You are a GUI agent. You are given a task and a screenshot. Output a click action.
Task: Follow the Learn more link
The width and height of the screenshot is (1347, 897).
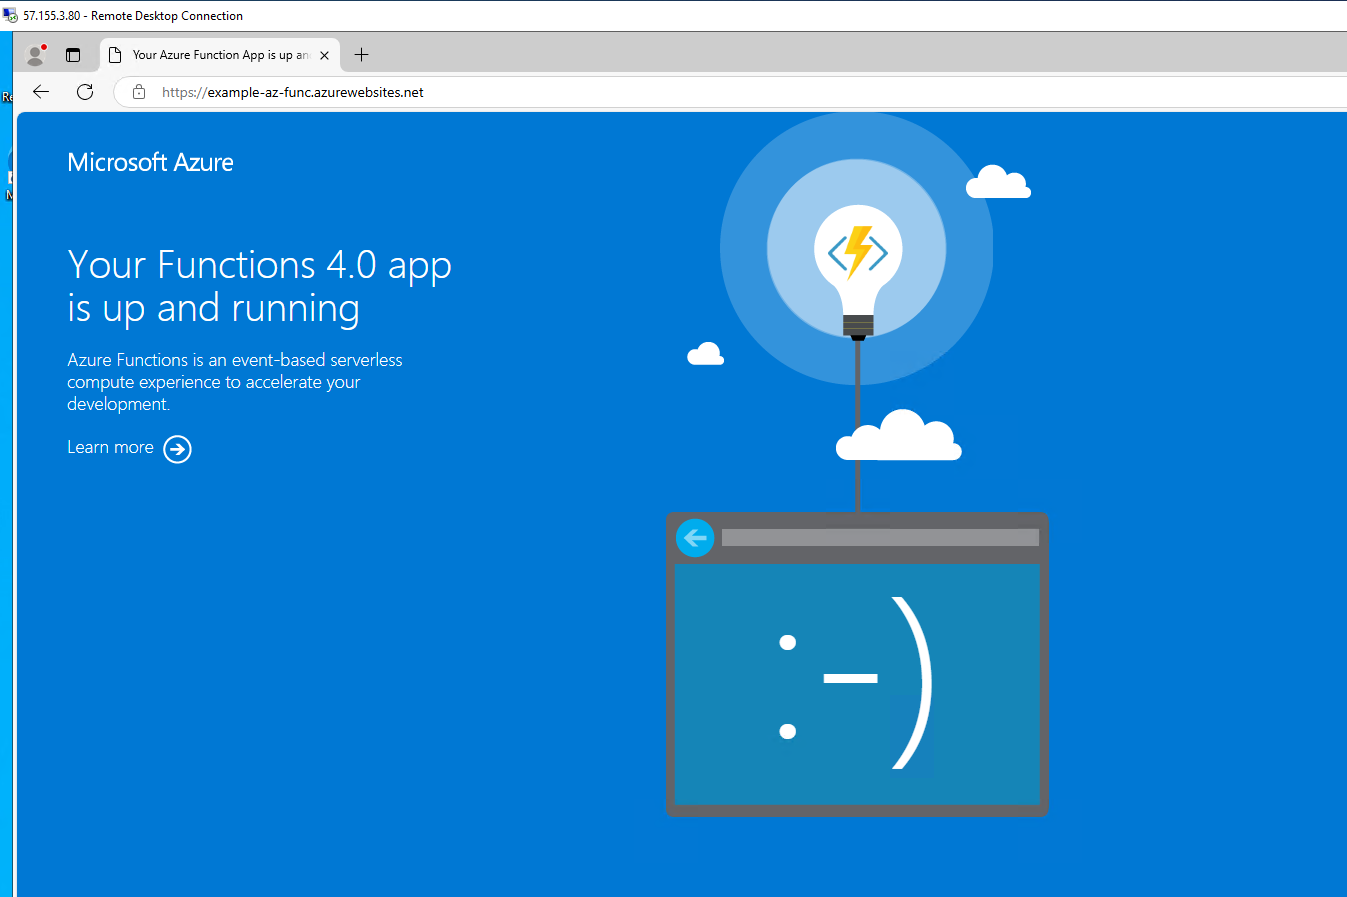pyautogui.click(x=110, y=447)
